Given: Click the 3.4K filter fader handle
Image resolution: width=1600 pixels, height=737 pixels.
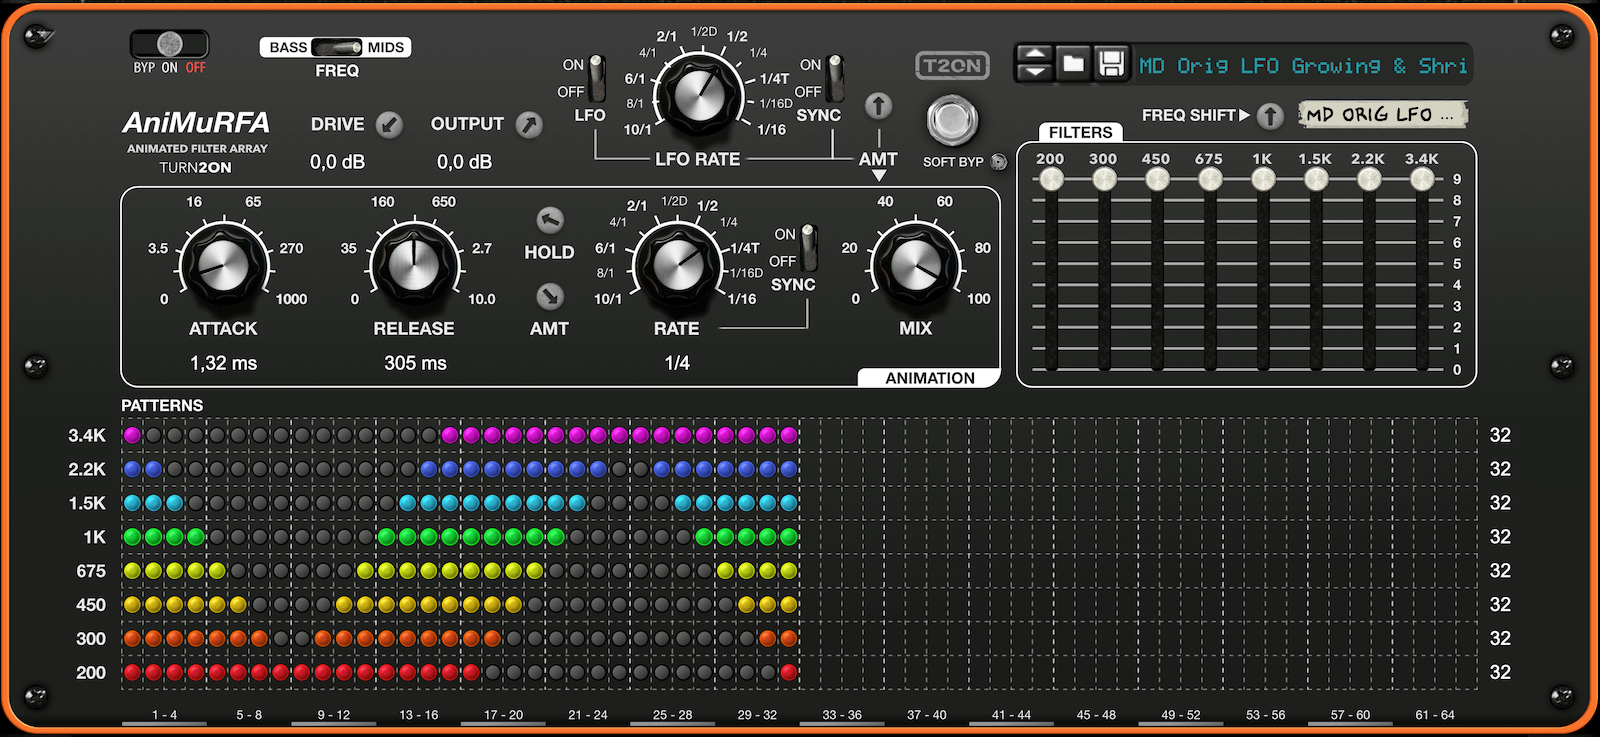Looking at the screenshot, I should pyautogui.click(x=1422, y=179).
